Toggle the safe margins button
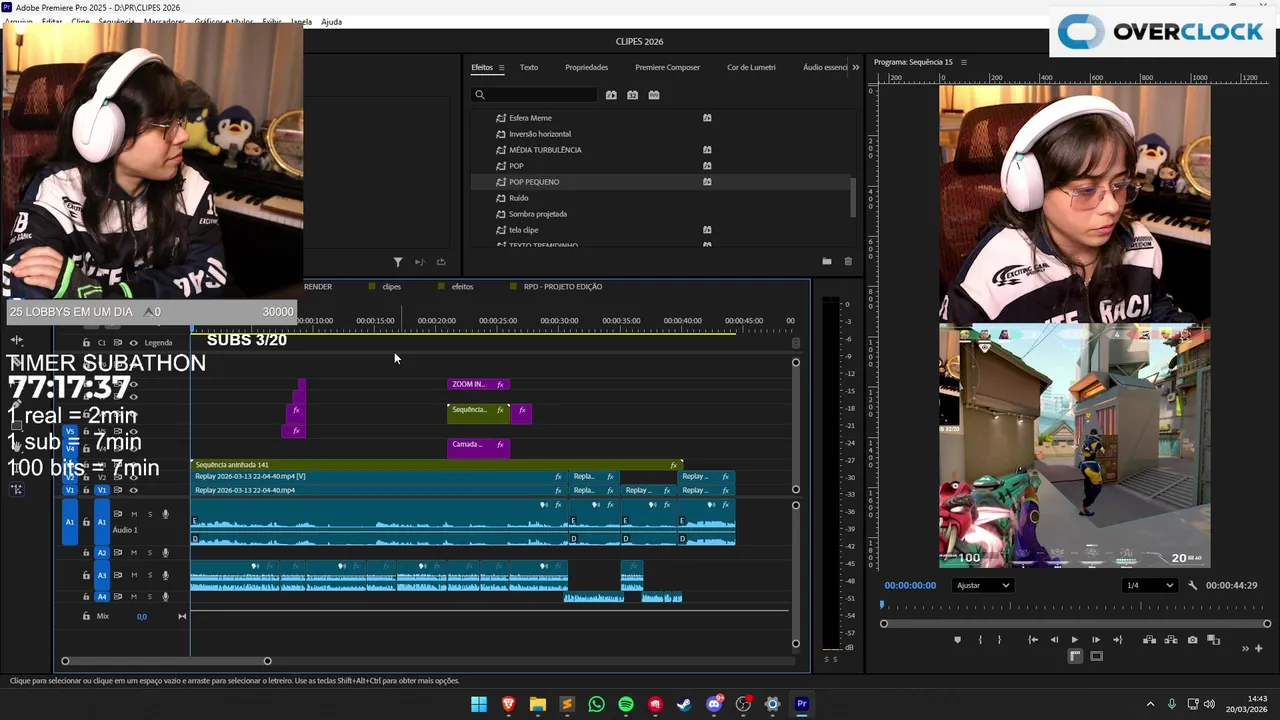Screen dimensions: 1280x720 pyautogui.click(x=1096, y=656)
